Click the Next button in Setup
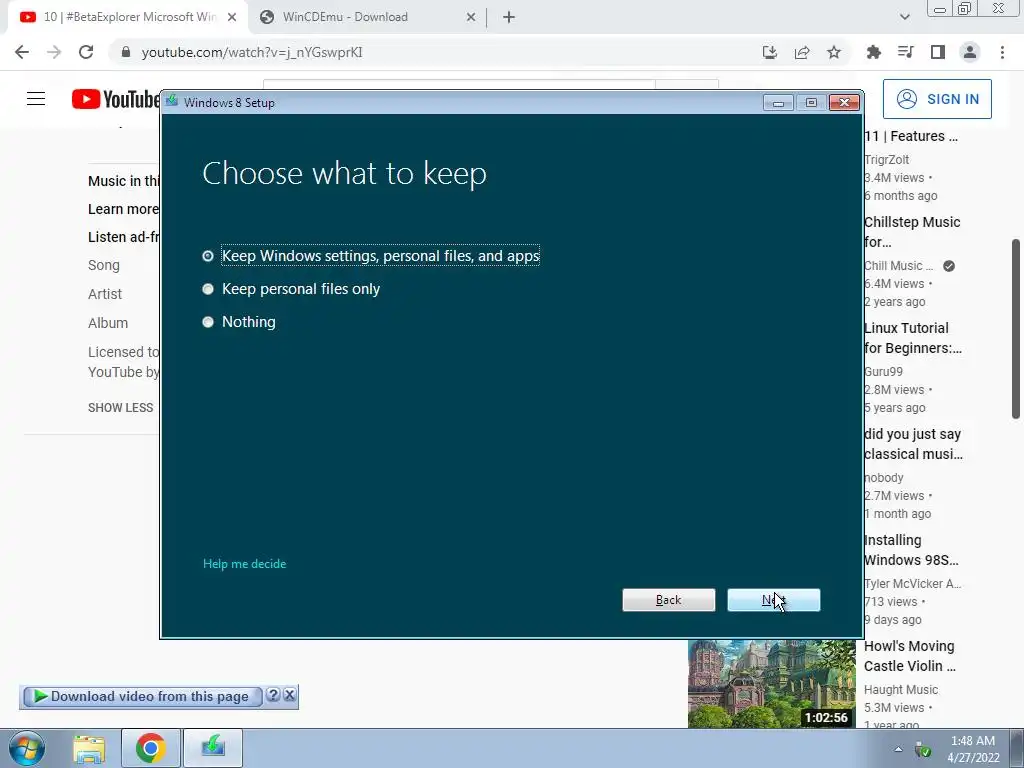 (773, 600)
